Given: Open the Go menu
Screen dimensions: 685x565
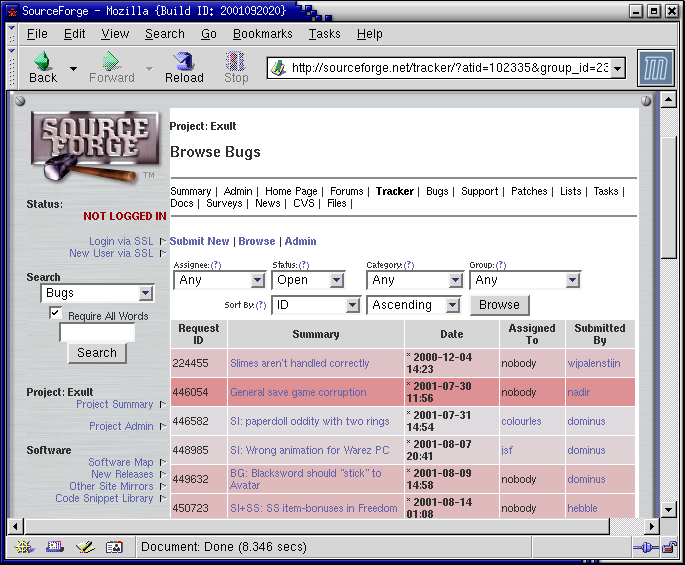Looking at the screenshot, I should coord(209,34).
